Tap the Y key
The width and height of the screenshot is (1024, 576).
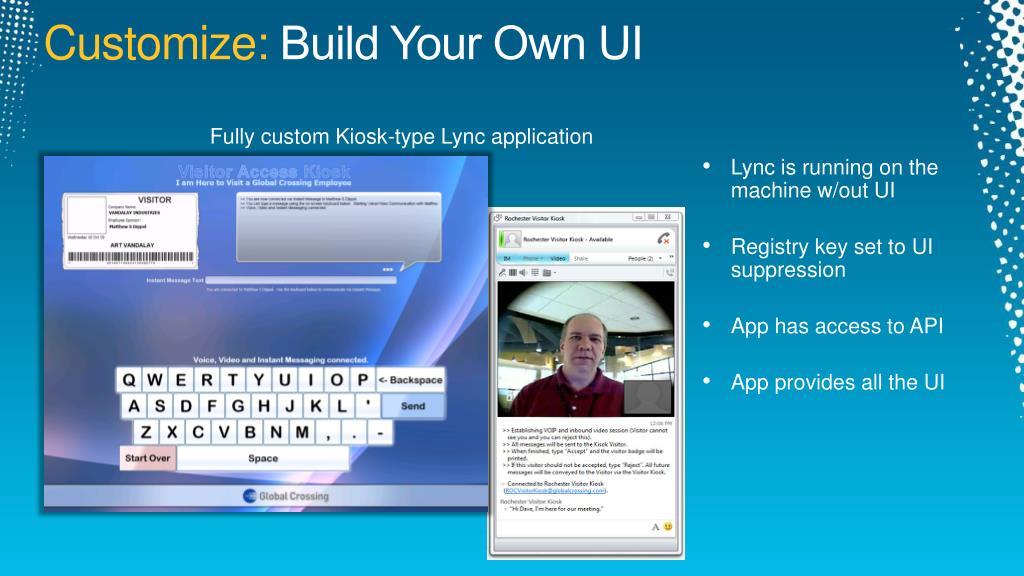[259, 380]
